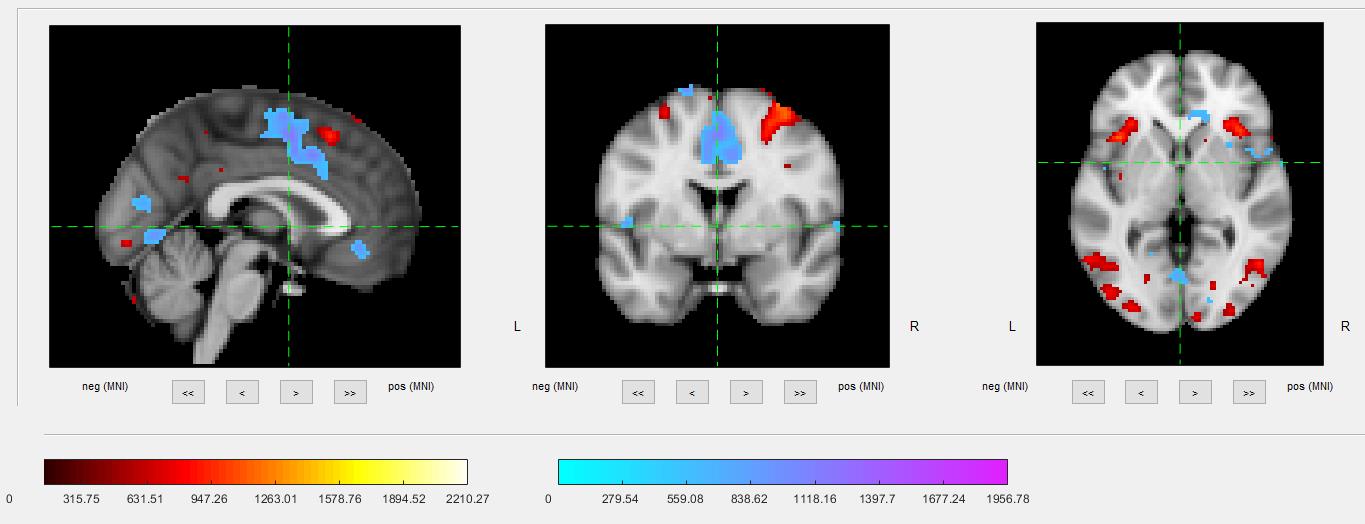This screenshot has width=1365, height=524.
Task: Click the hot colorbar maximum value 2210.27
Action: (468, 498)
